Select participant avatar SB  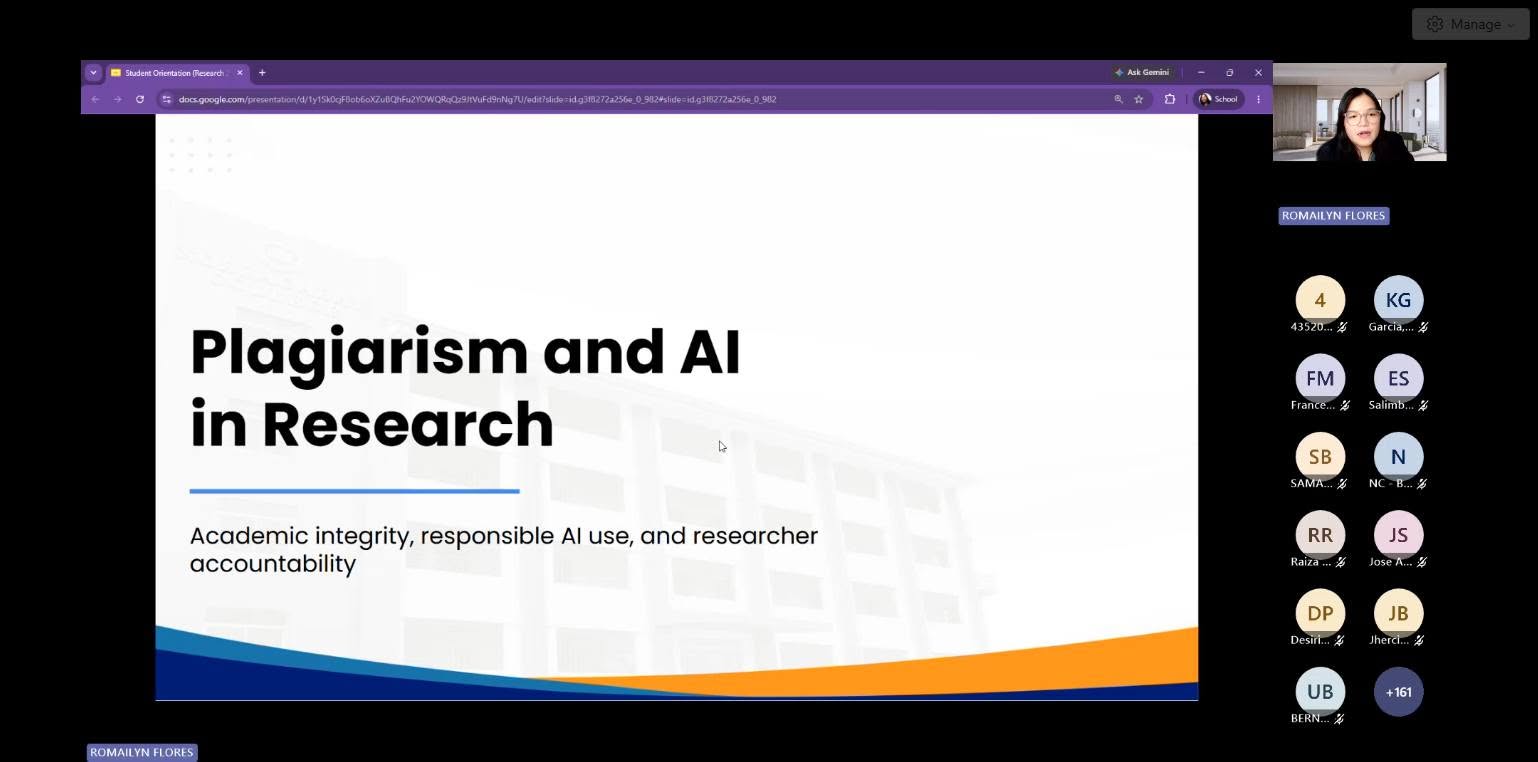click(1320, 457)
